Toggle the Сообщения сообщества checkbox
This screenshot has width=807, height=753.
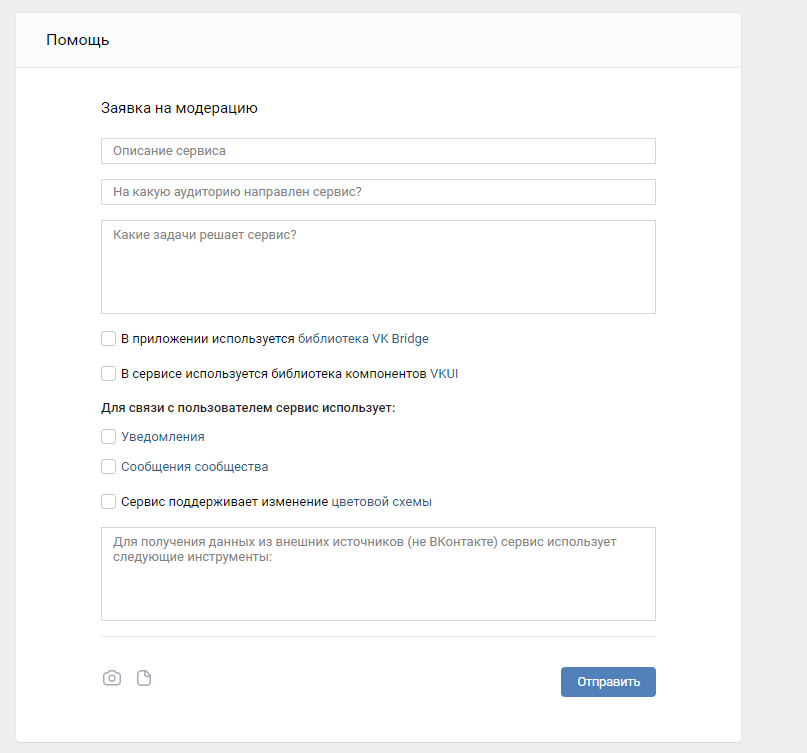tap(109, 467)
